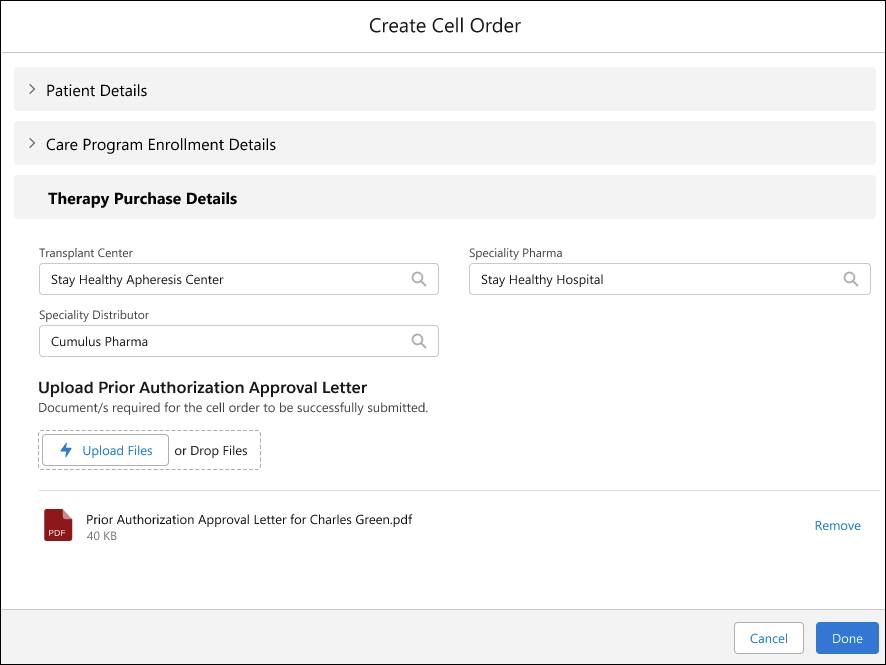Click the Speciality Pharma label
Image resolution: width=886 pixels, height=665 pixels.
(515, 253)
